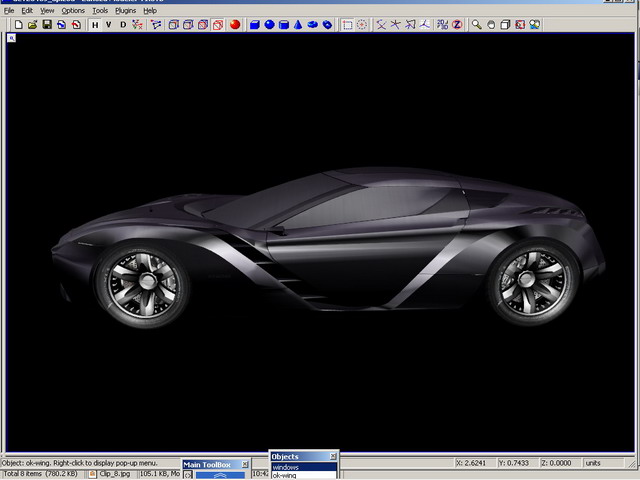This screenshot has height=480, width=640.
Task: Select the blue cone primitive tool
Action: click(298, 24)
